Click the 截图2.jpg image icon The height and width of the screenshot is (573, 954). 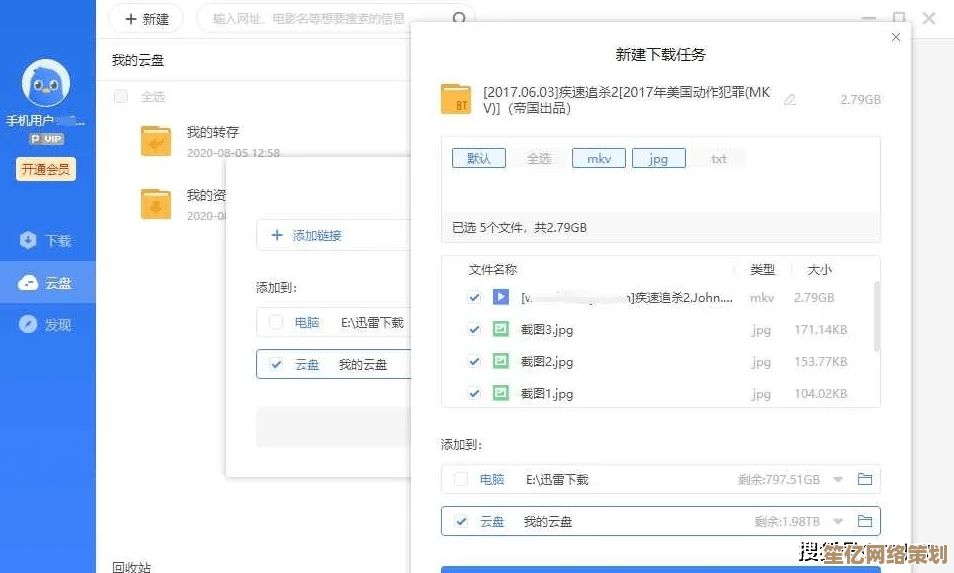click(501, 361)
